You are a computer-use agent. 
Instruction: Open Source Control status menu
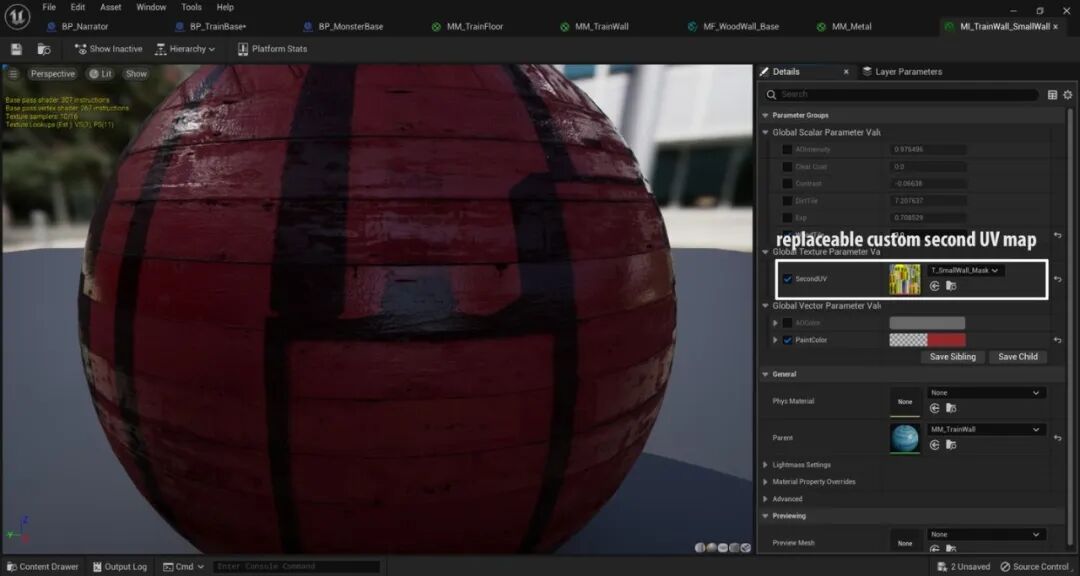click(1035, 566)
